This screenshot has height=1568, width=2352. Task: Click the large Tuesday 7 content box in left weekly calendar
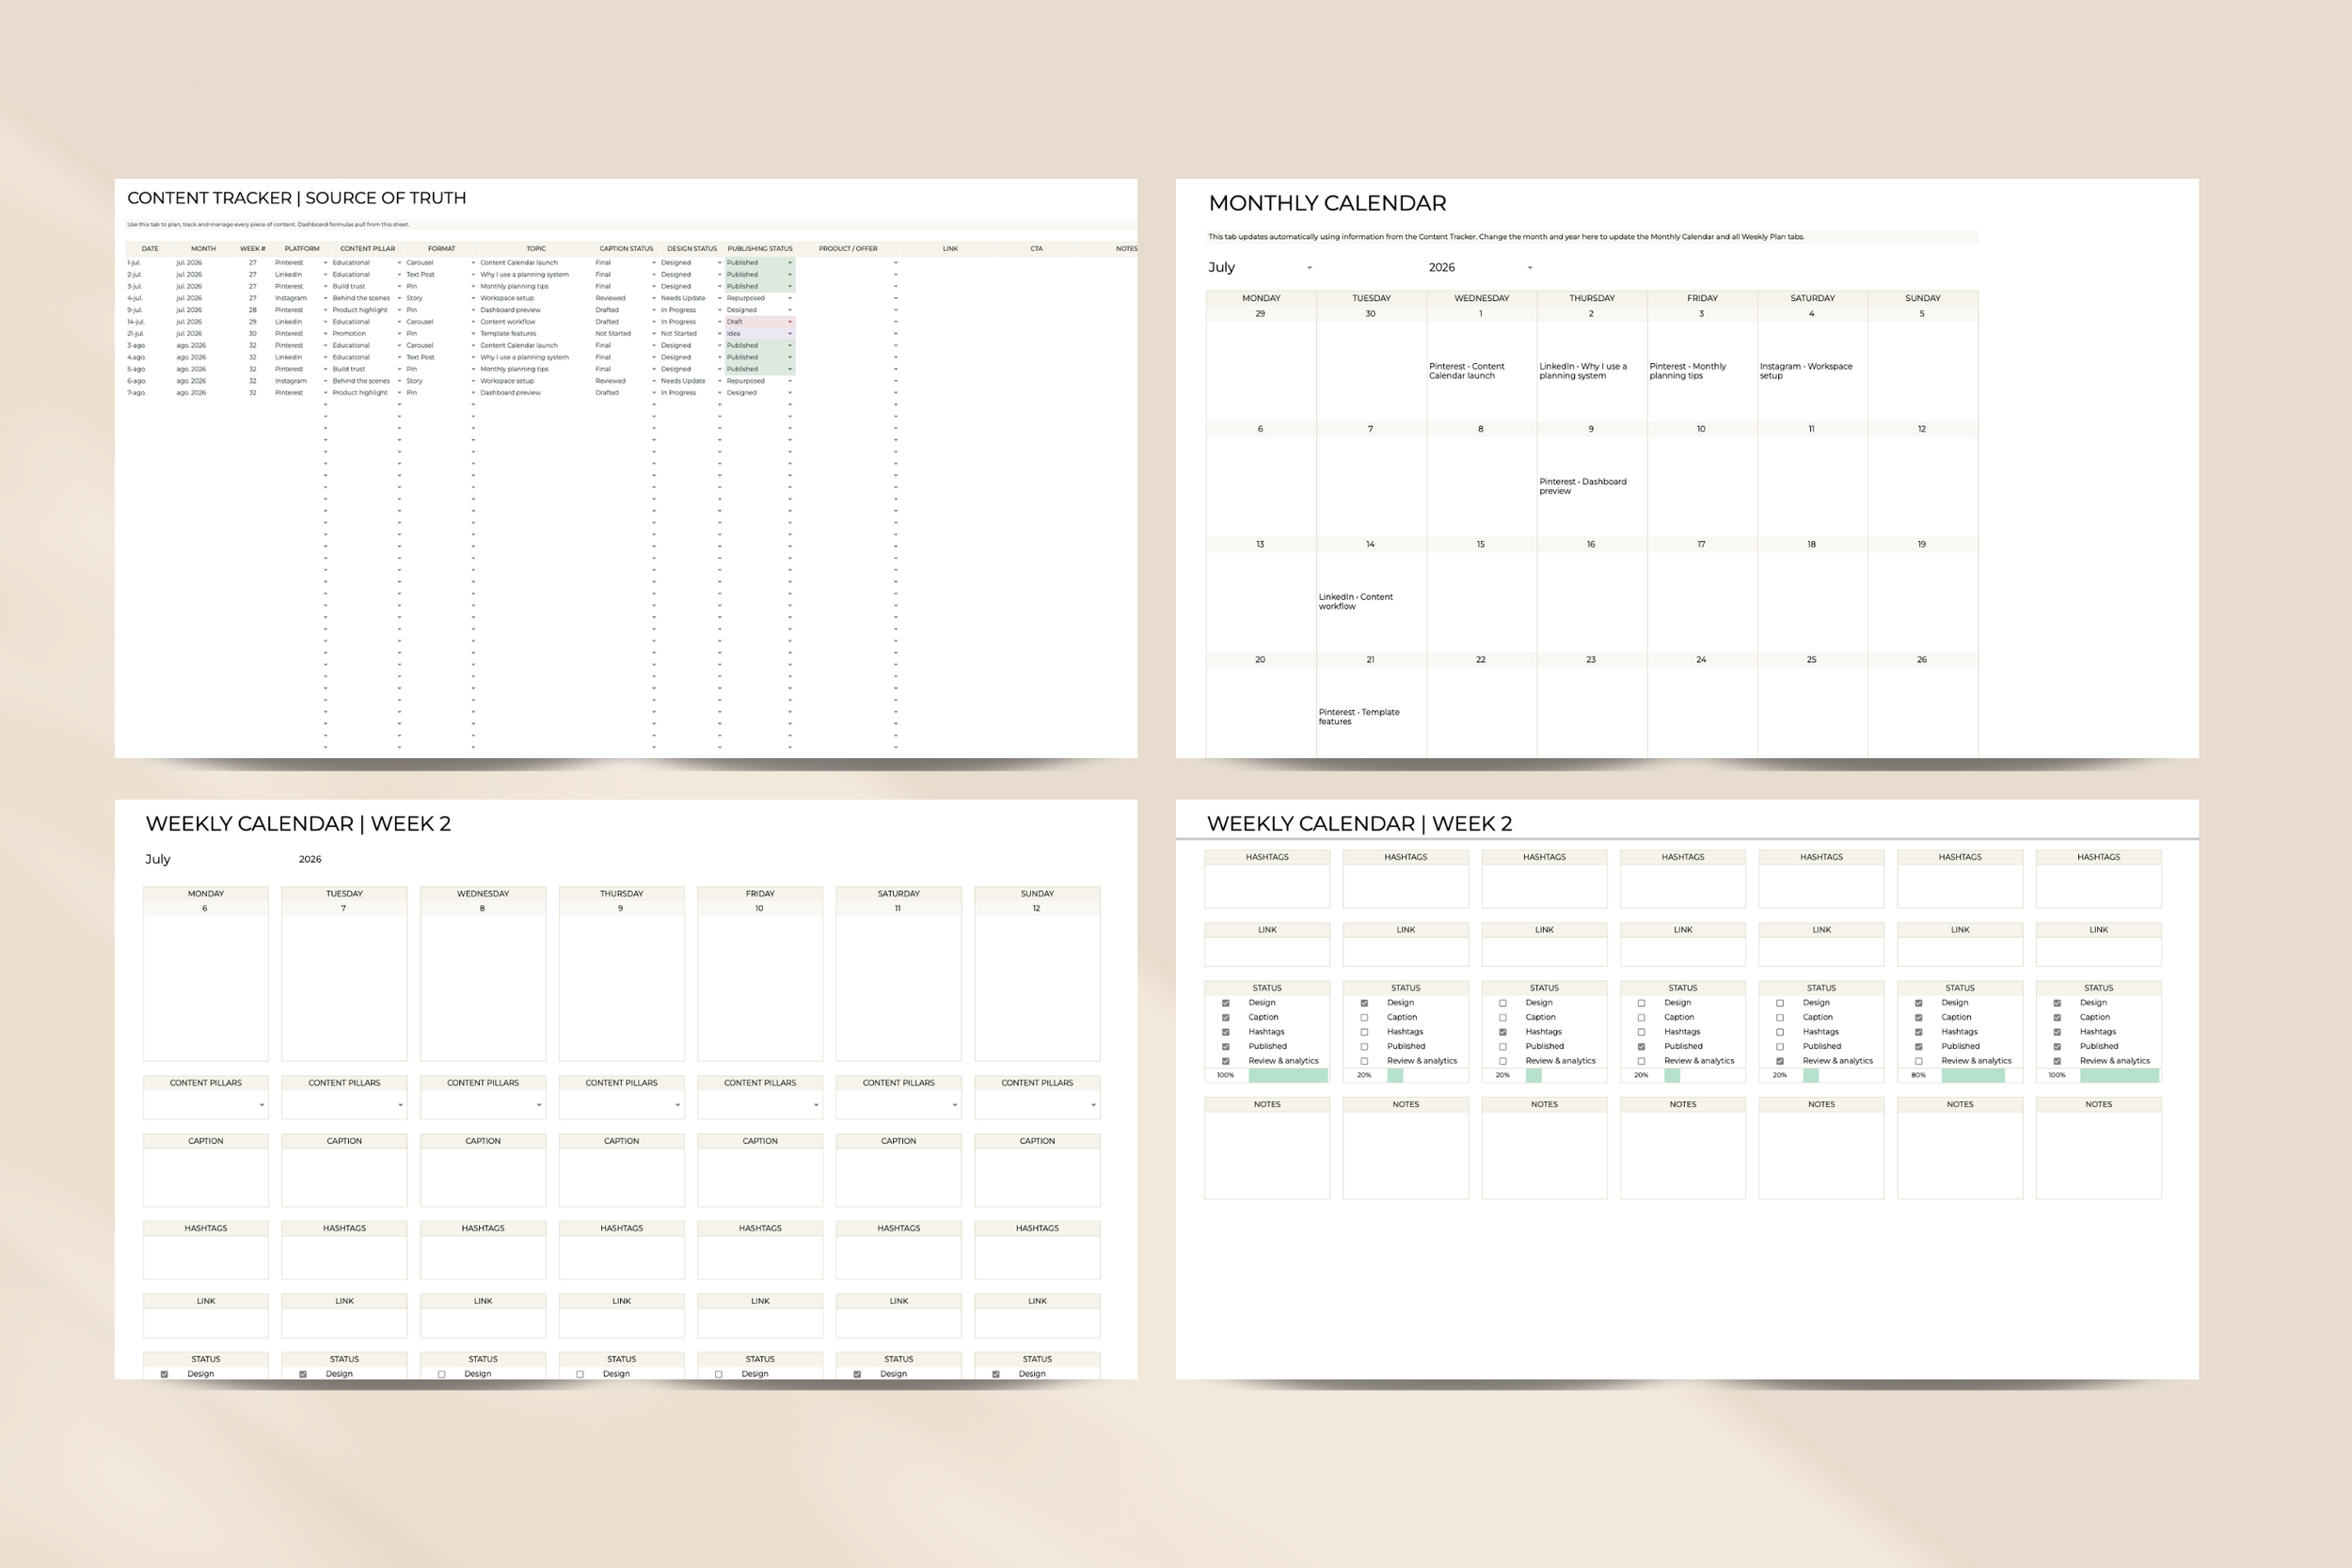pos(344,988)
